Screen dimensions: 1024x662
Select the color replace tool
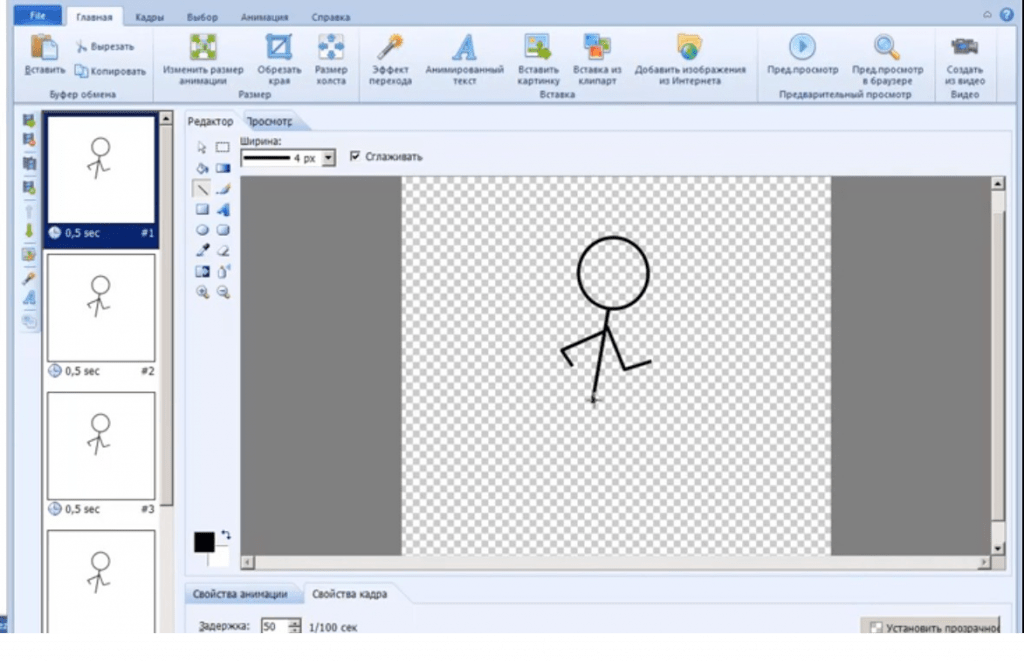202,272
